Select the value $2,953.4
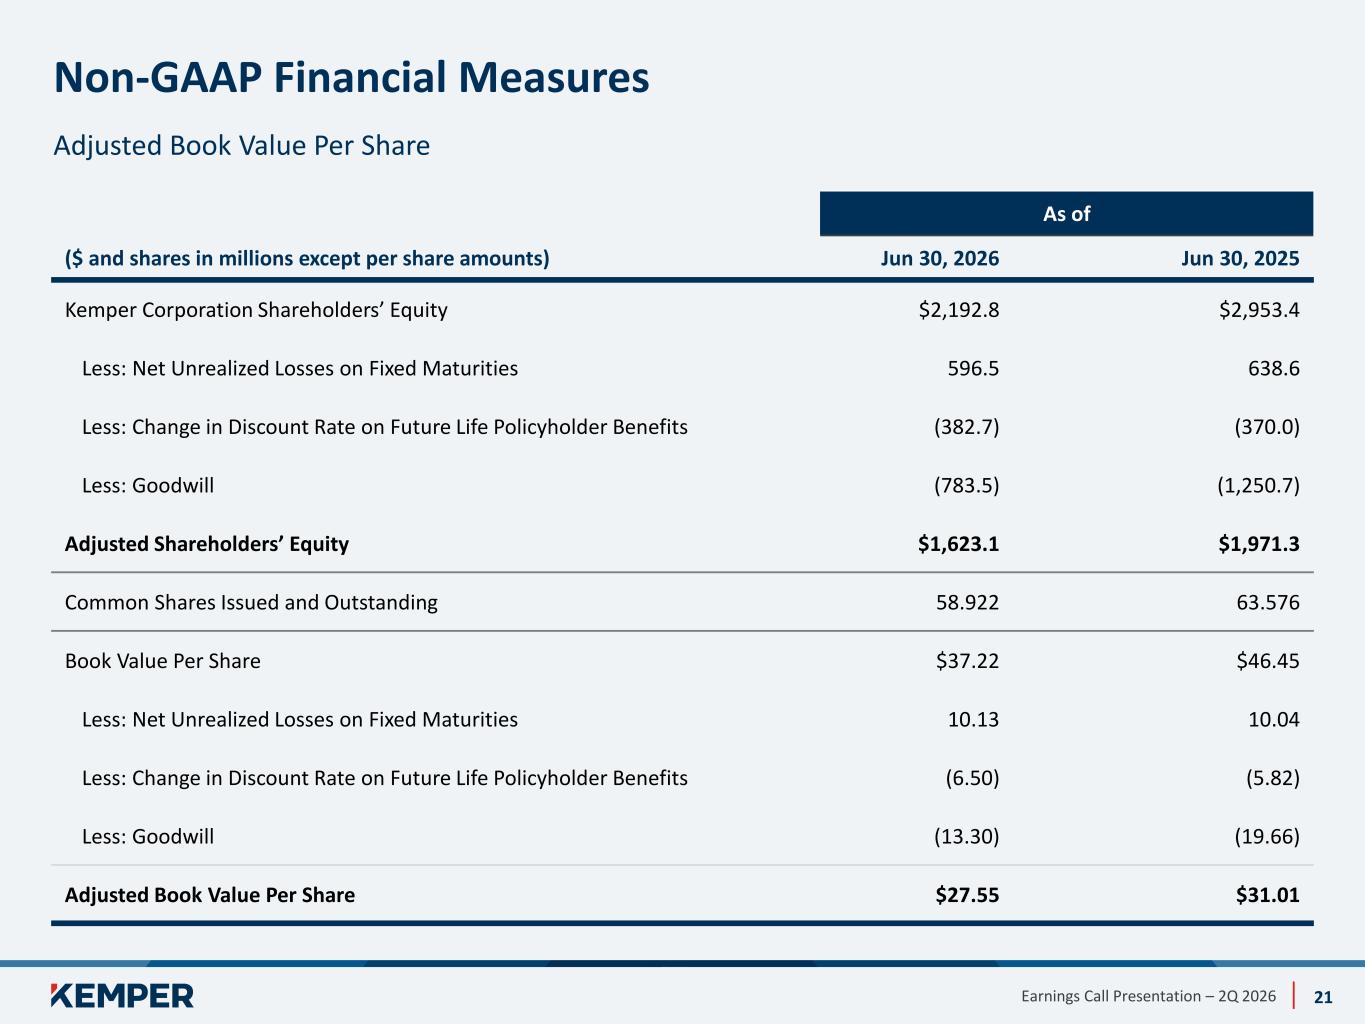This screenshot has width=1365, height=1024. [x=1259, y=310]
